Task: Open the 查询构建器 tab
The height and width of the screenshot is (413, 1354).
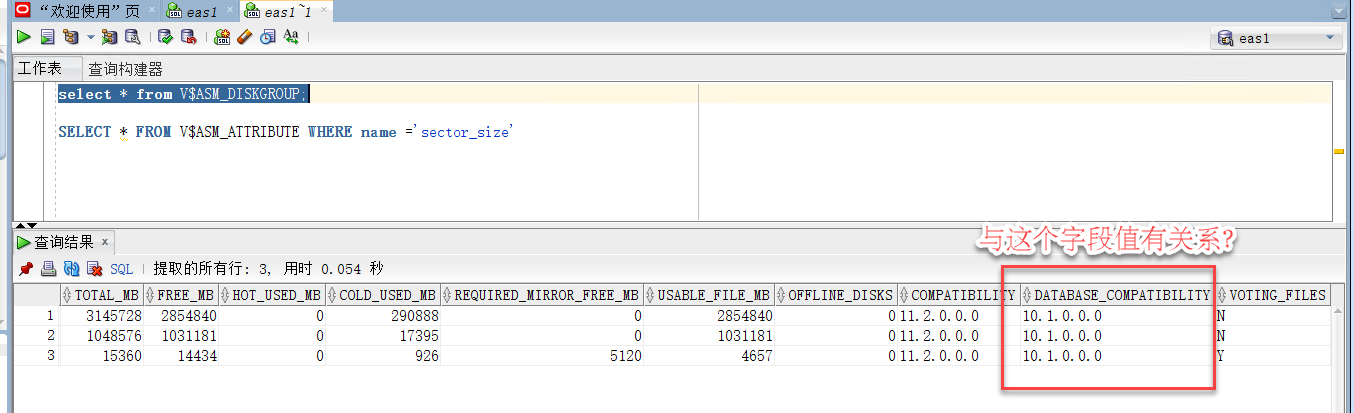Action: (x=125, y=69)
